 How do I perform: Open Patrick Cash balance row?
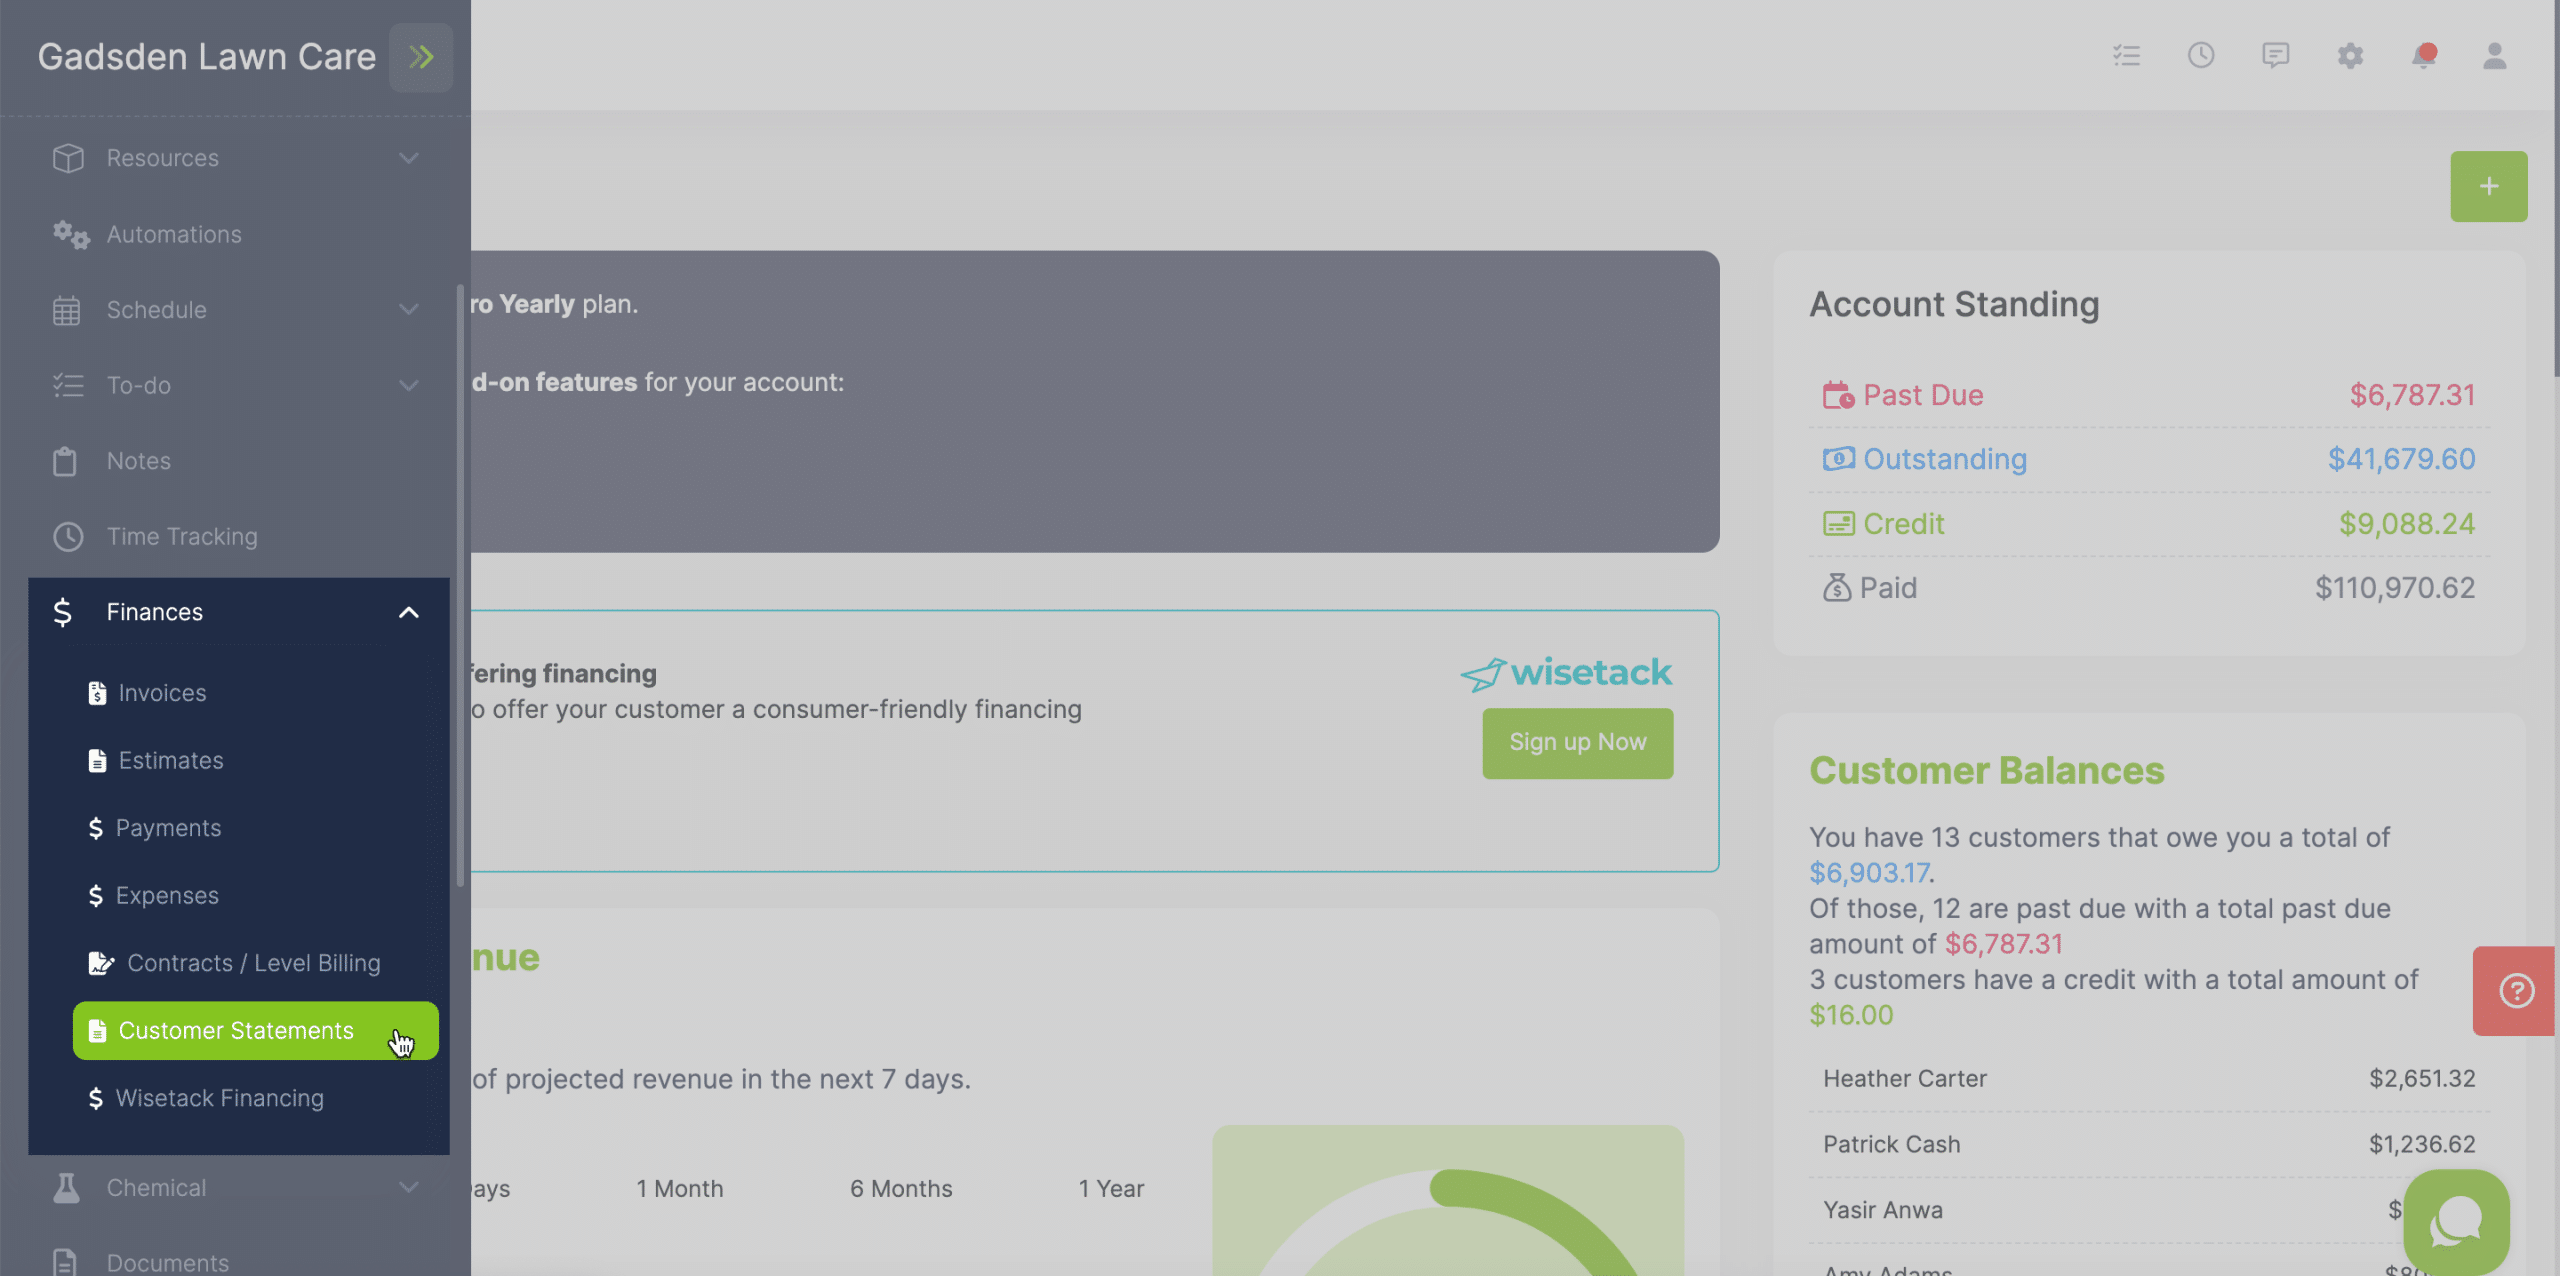(2149, 1144)
